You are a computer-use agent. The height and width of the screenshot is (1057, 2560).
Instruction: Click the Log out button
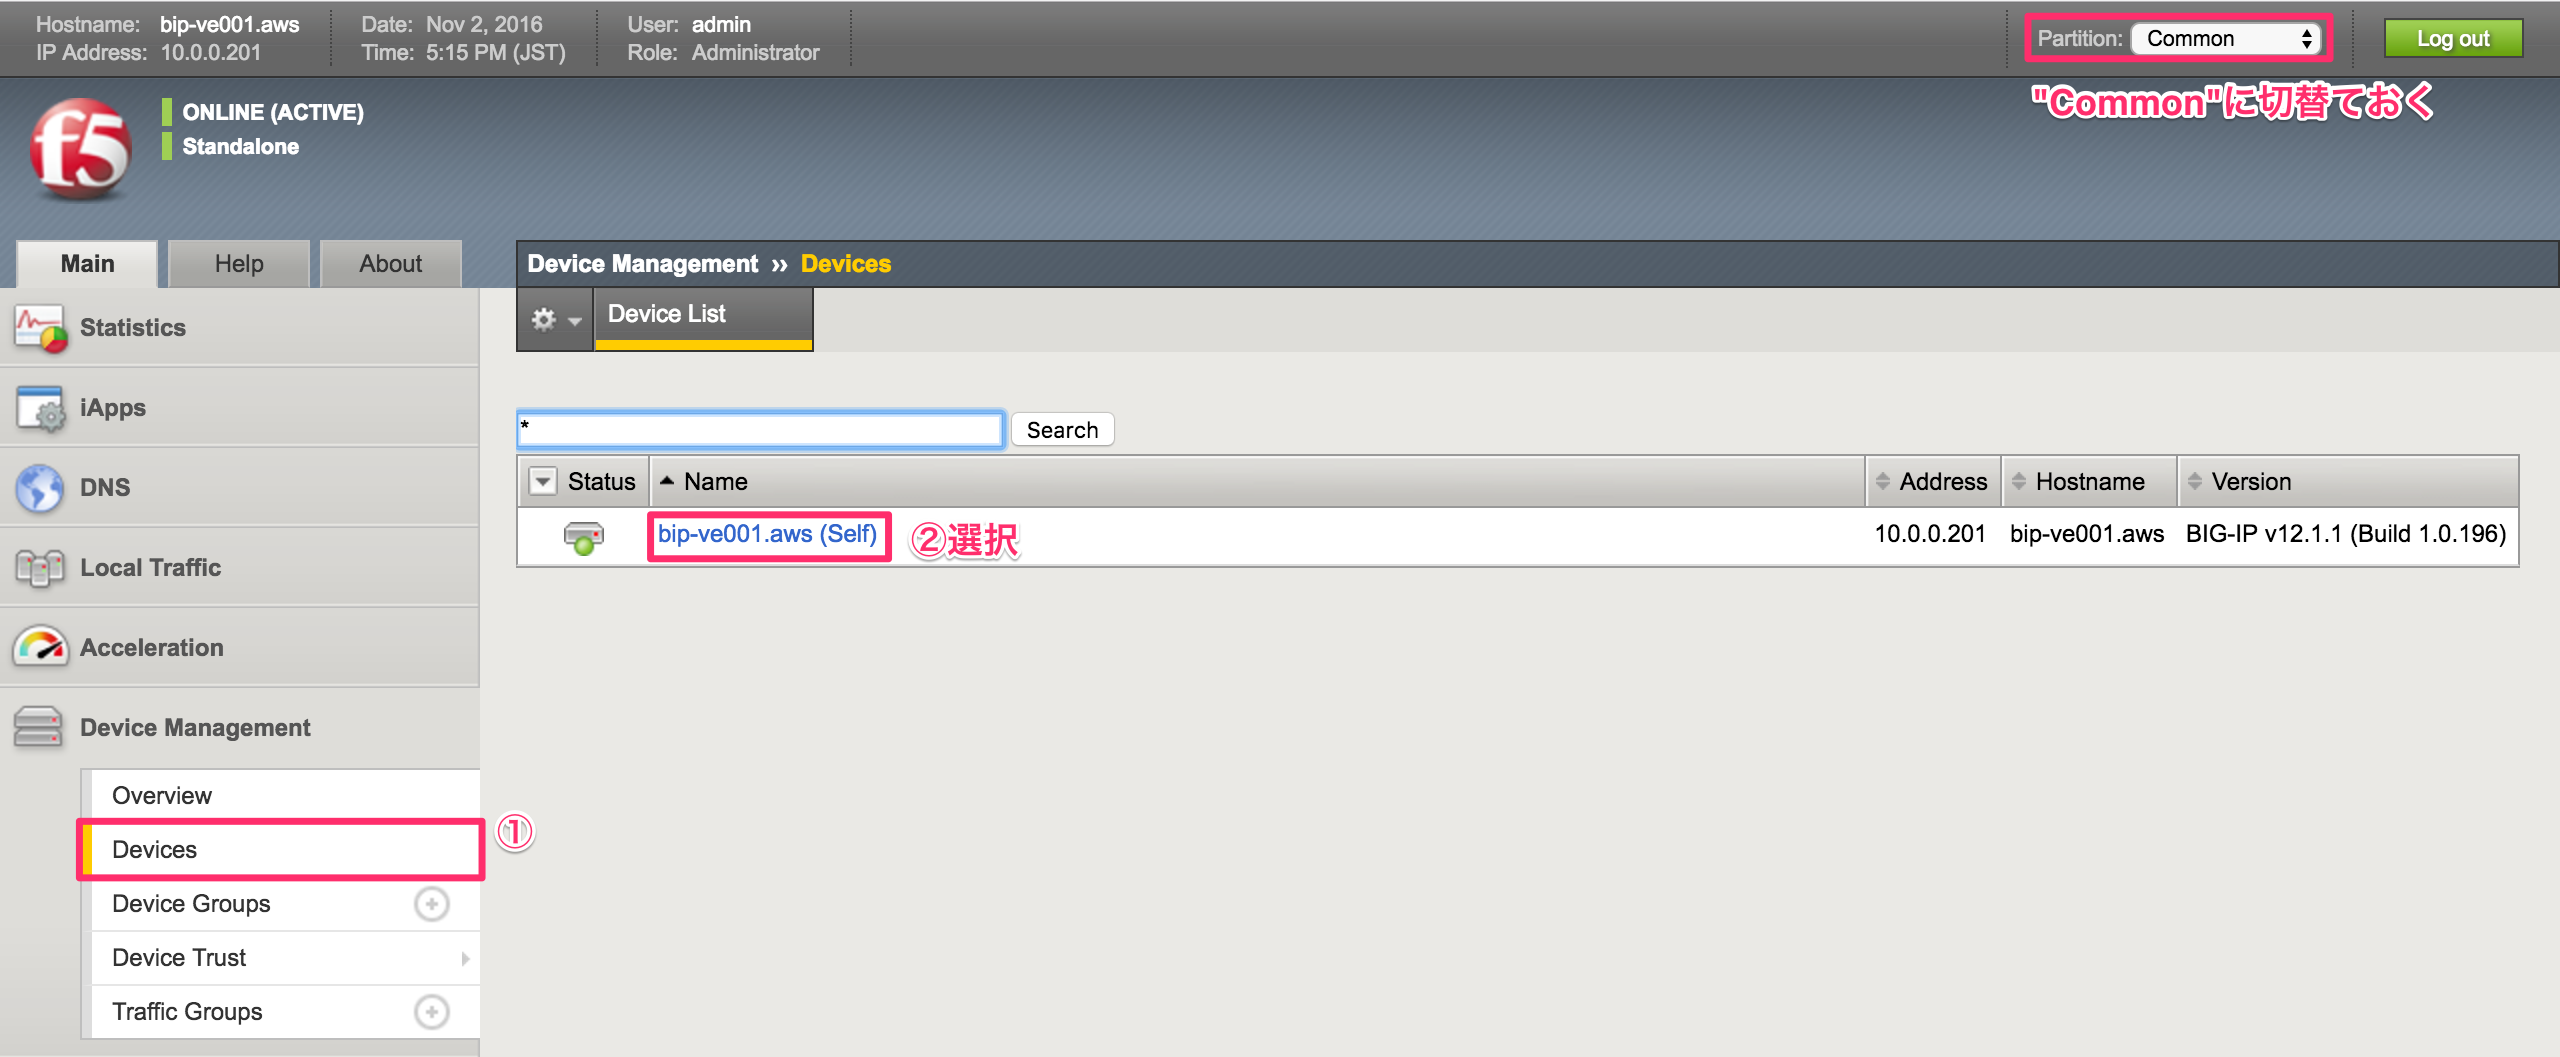2454,38
